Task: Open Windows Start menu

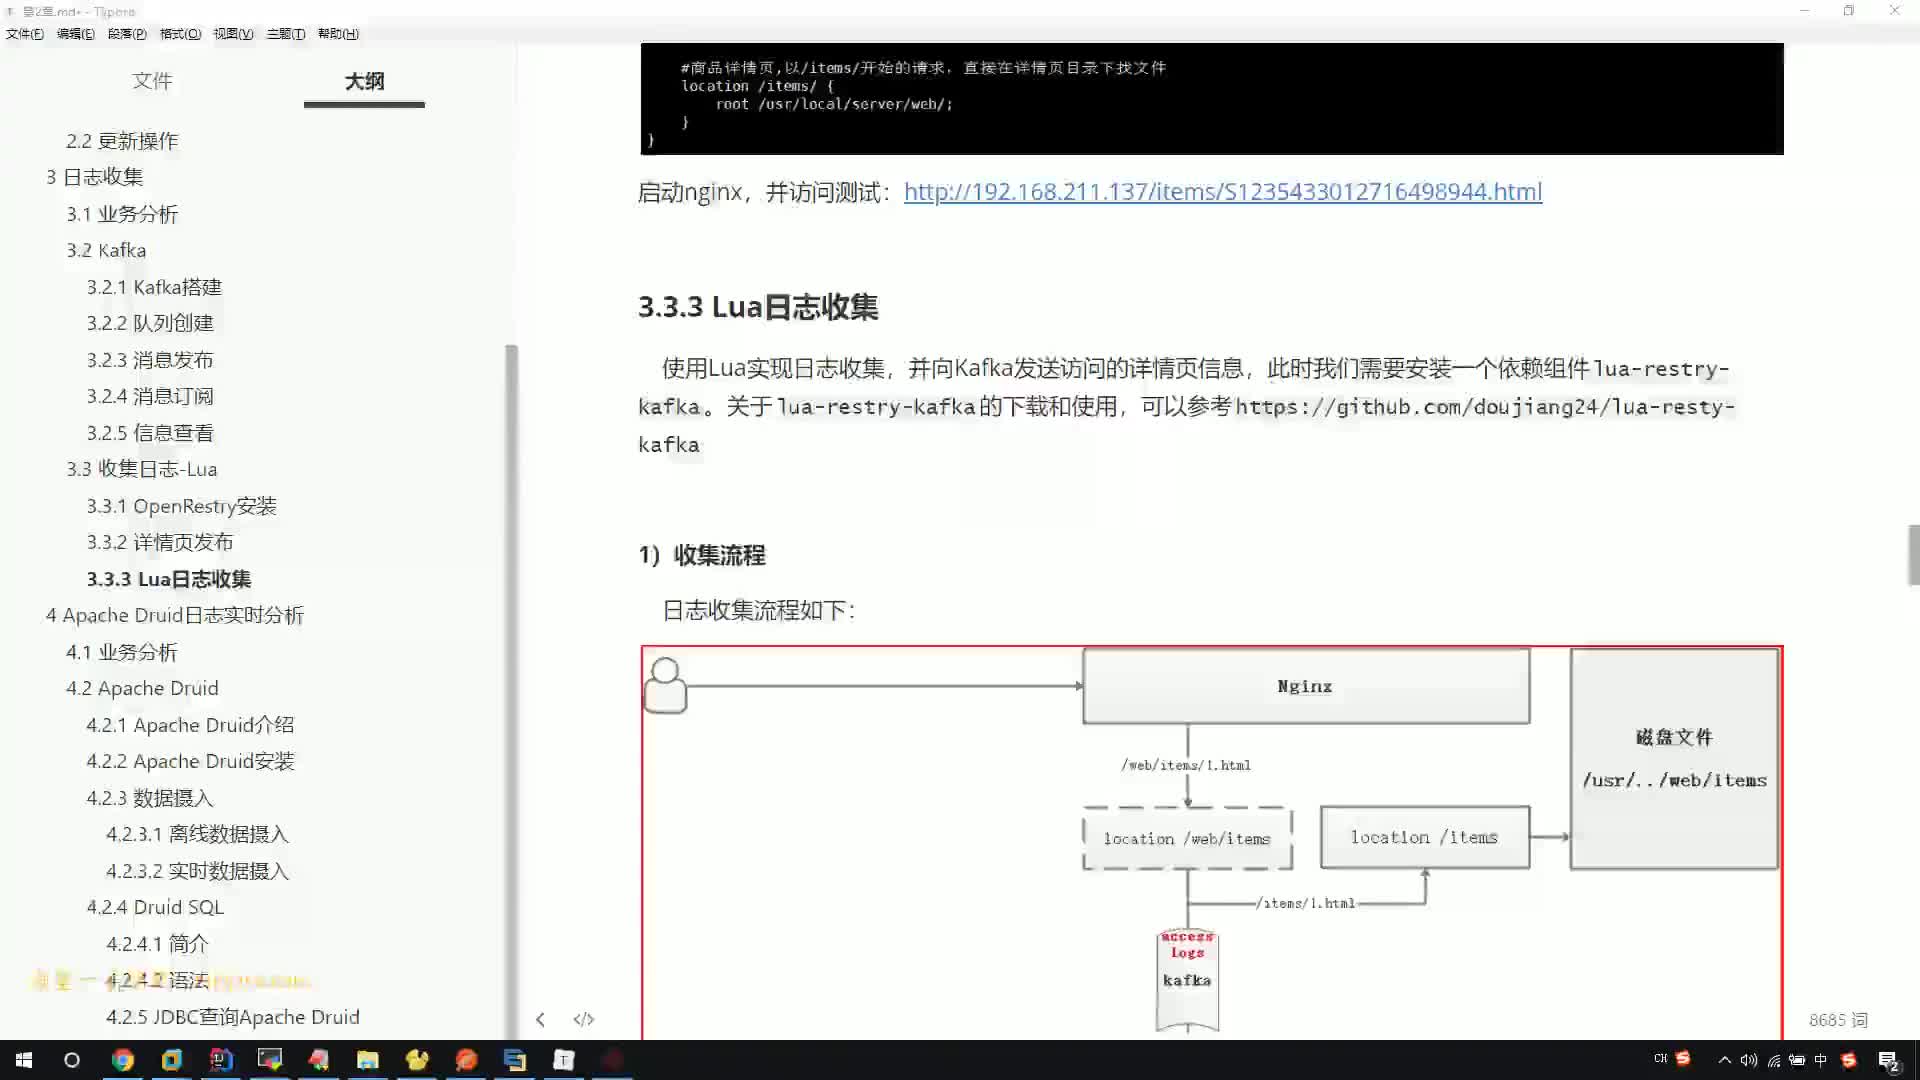Action: (x=24, y=1060)
